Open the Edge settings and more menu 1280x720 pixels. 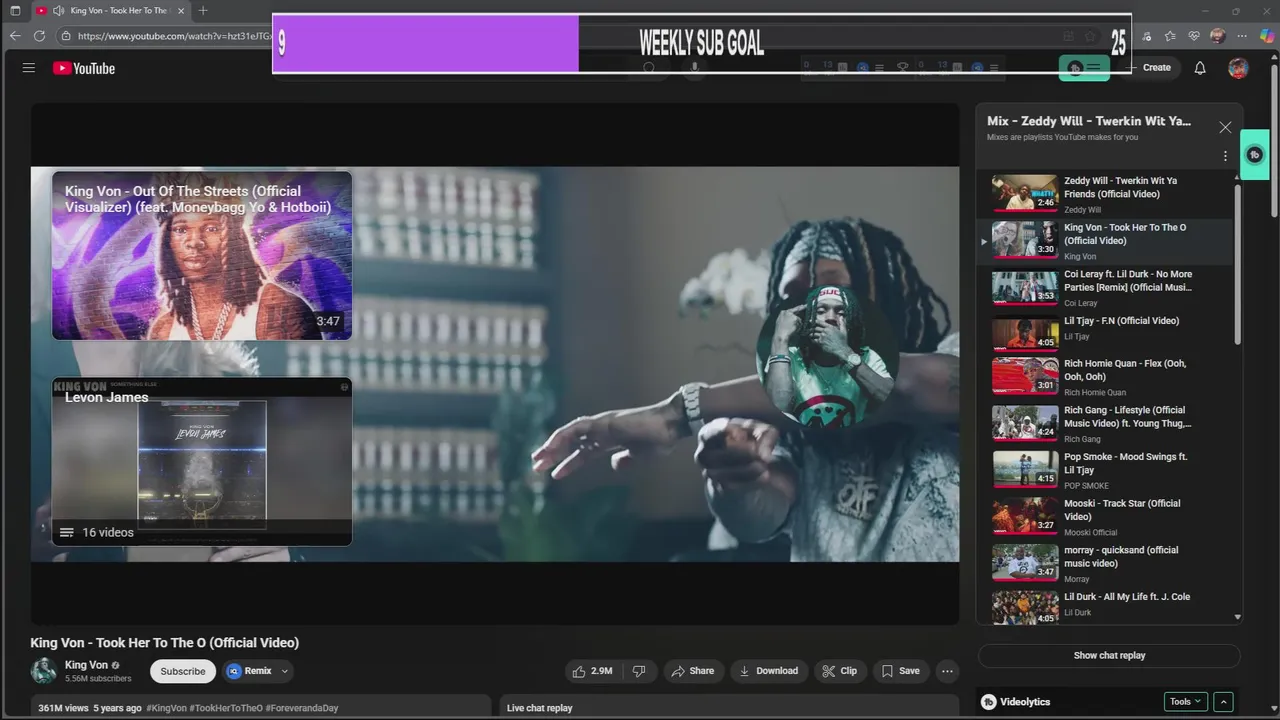tap(1241, 36)
